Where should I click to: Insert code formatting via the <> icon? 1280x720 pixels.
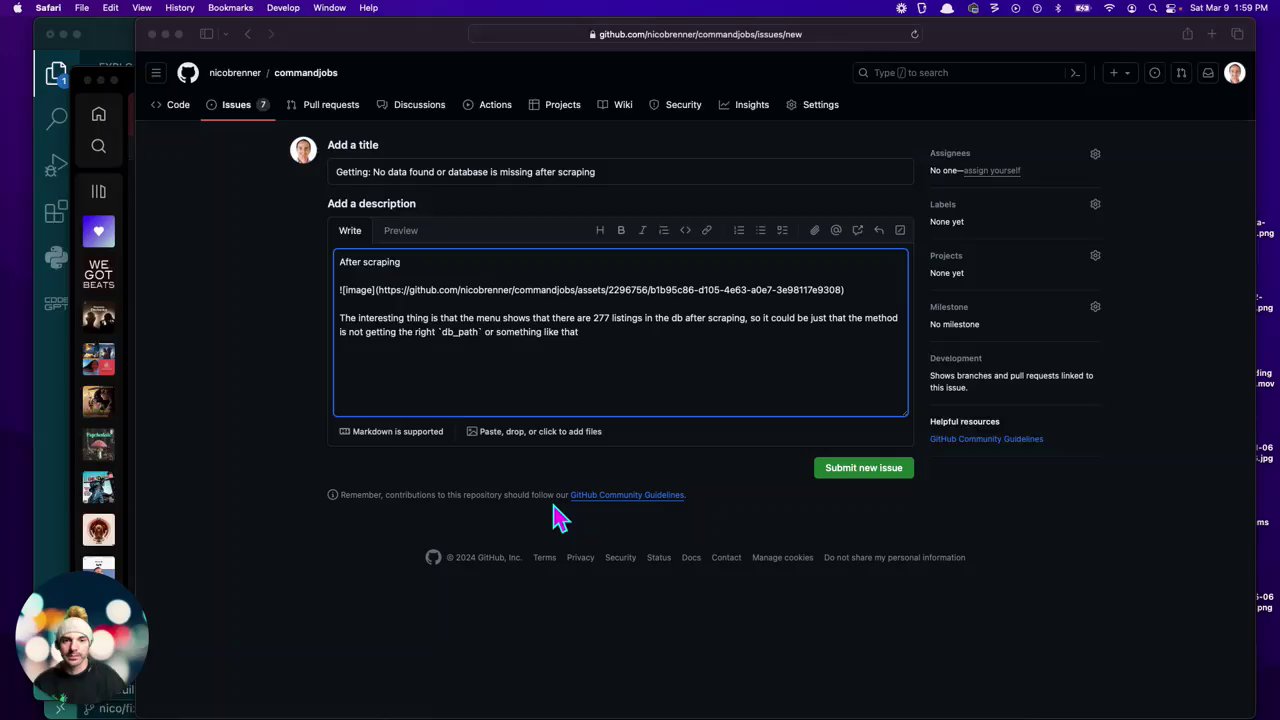(685, 230)
